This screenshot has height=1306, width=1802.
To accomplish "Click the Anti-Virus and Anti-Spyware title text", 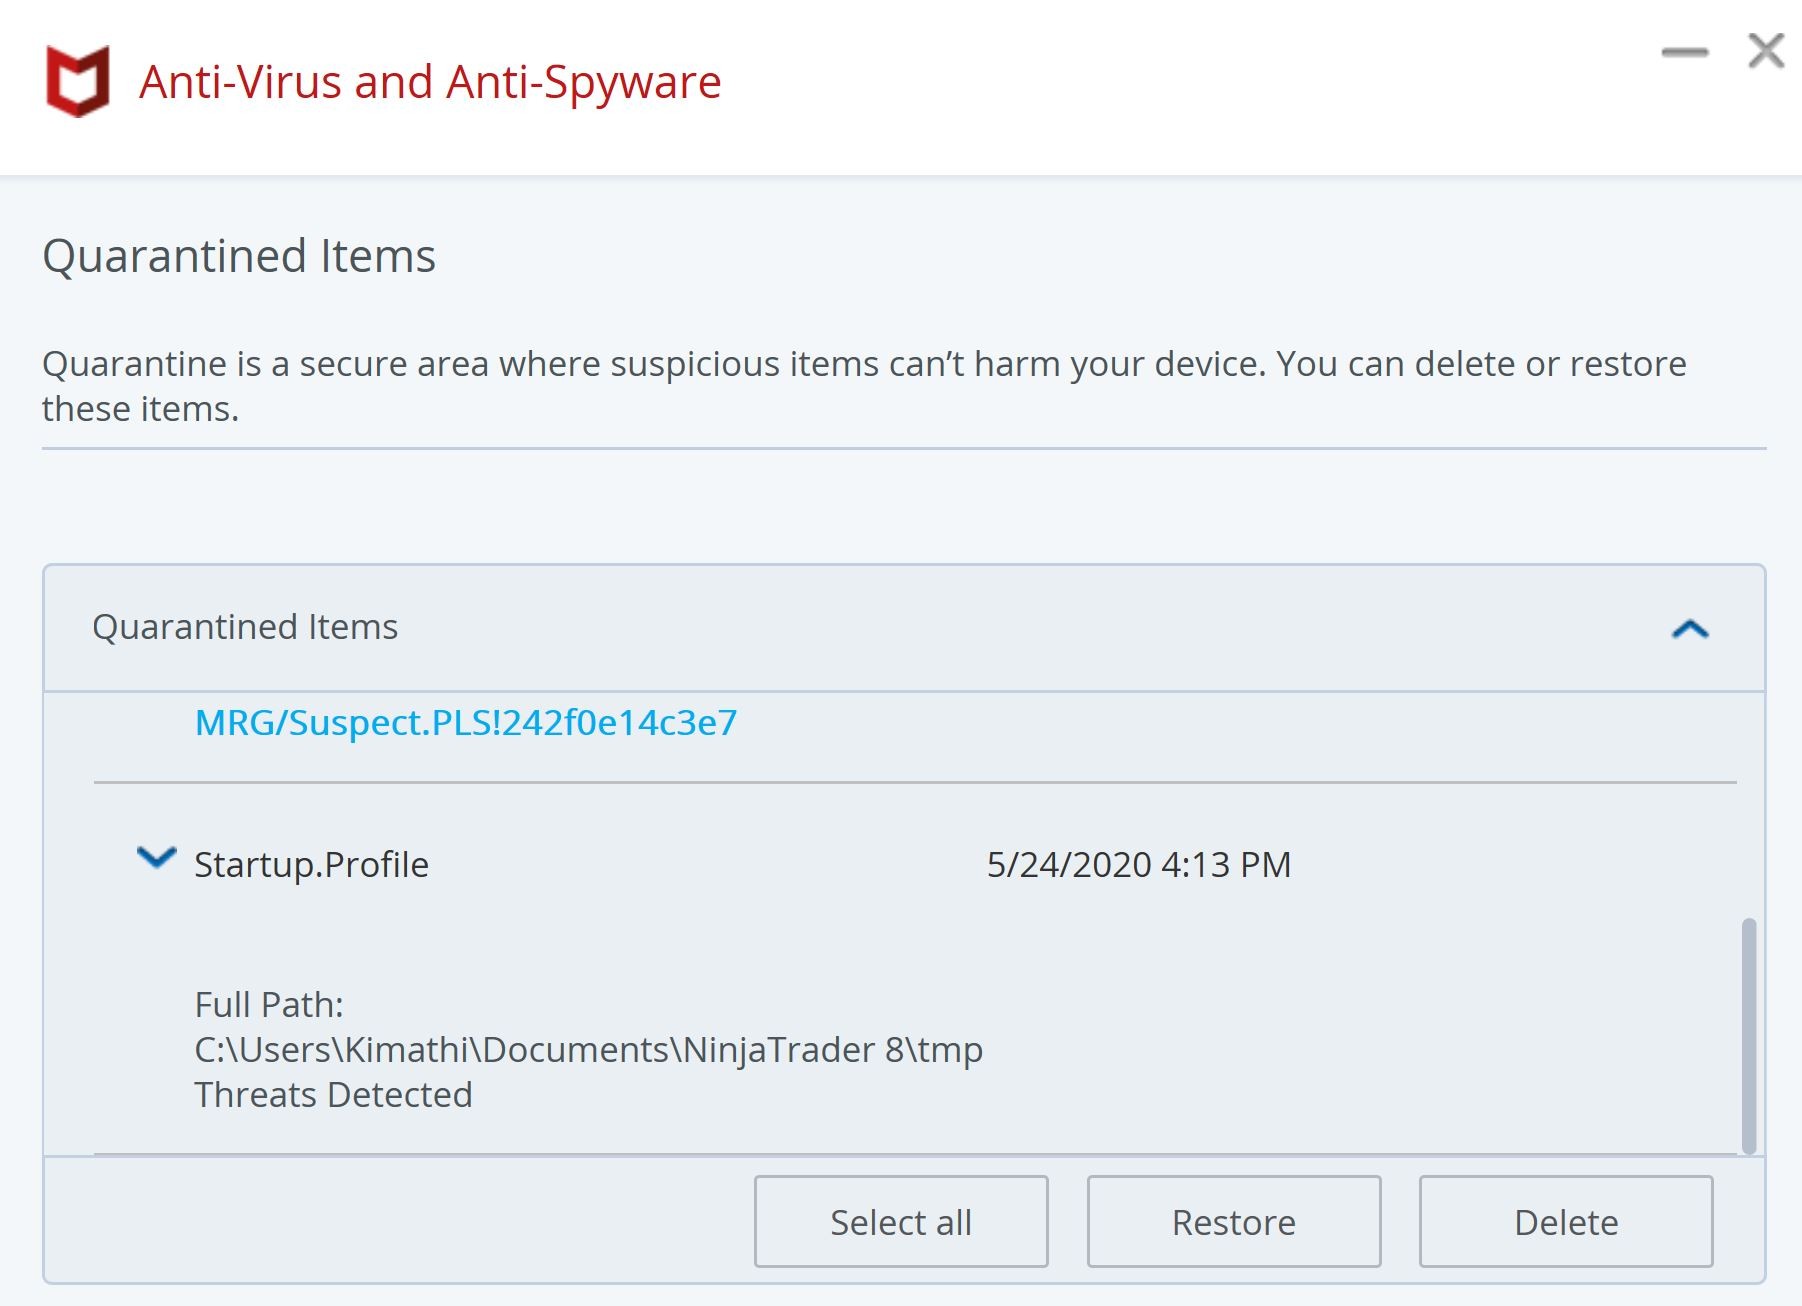I will (430, 82).
